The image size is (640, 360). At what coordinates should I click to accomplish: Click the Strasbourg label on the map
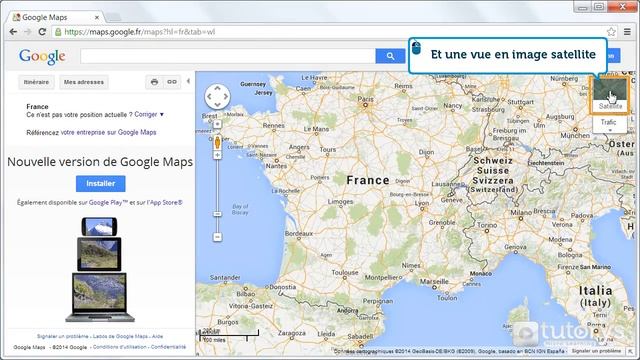[x=488, y=109]
